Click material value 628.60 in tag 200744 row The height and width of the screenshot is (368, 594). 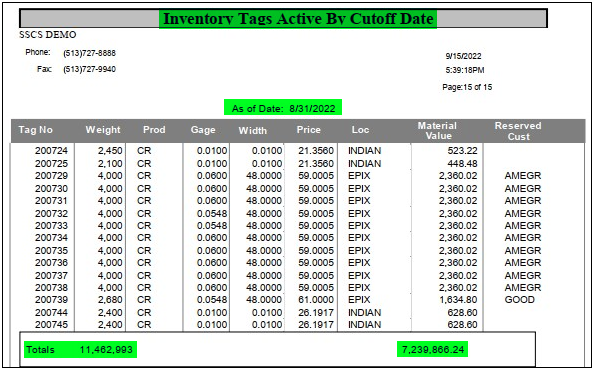[x=462, y=313]
